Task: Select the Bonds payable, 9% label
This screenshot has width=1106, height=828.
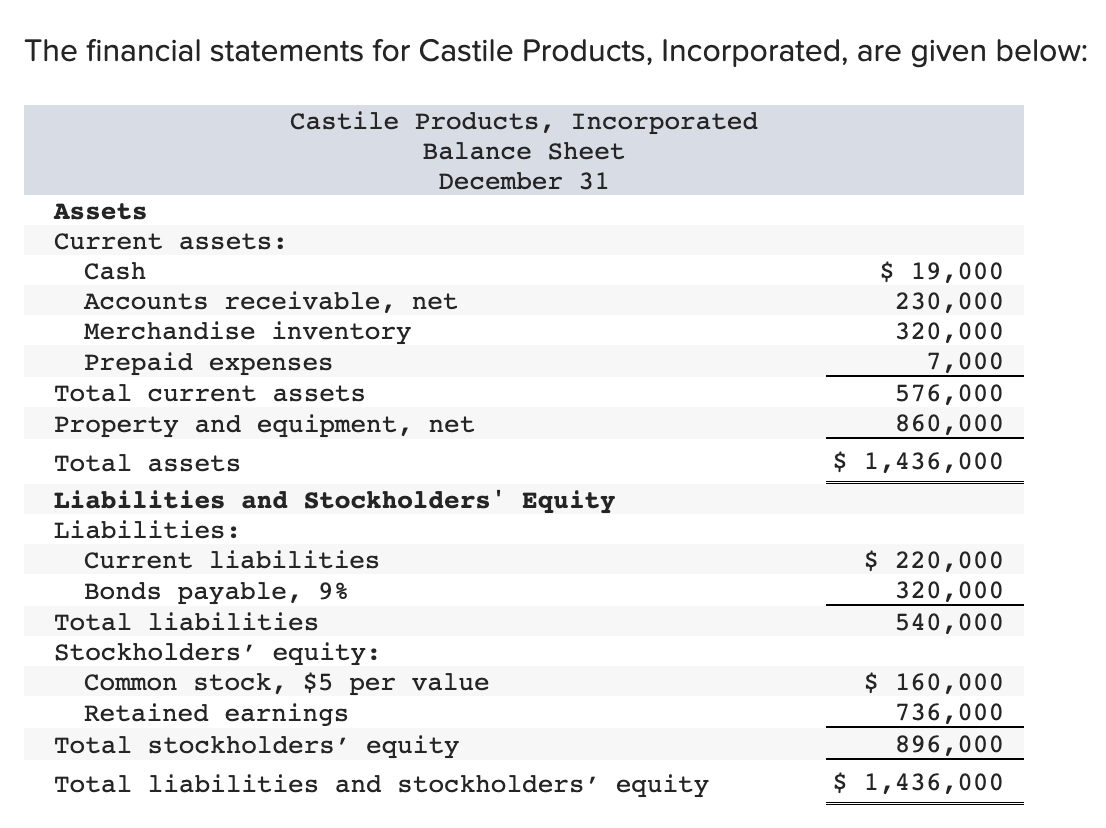Action: pos(216,591)
